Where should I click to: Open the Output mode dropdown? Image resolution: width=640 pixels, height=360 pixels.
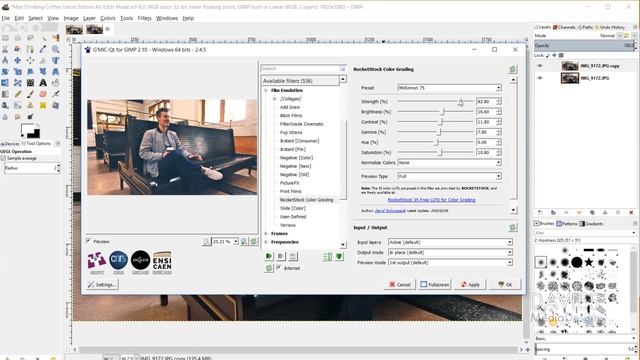click(450, 252)
